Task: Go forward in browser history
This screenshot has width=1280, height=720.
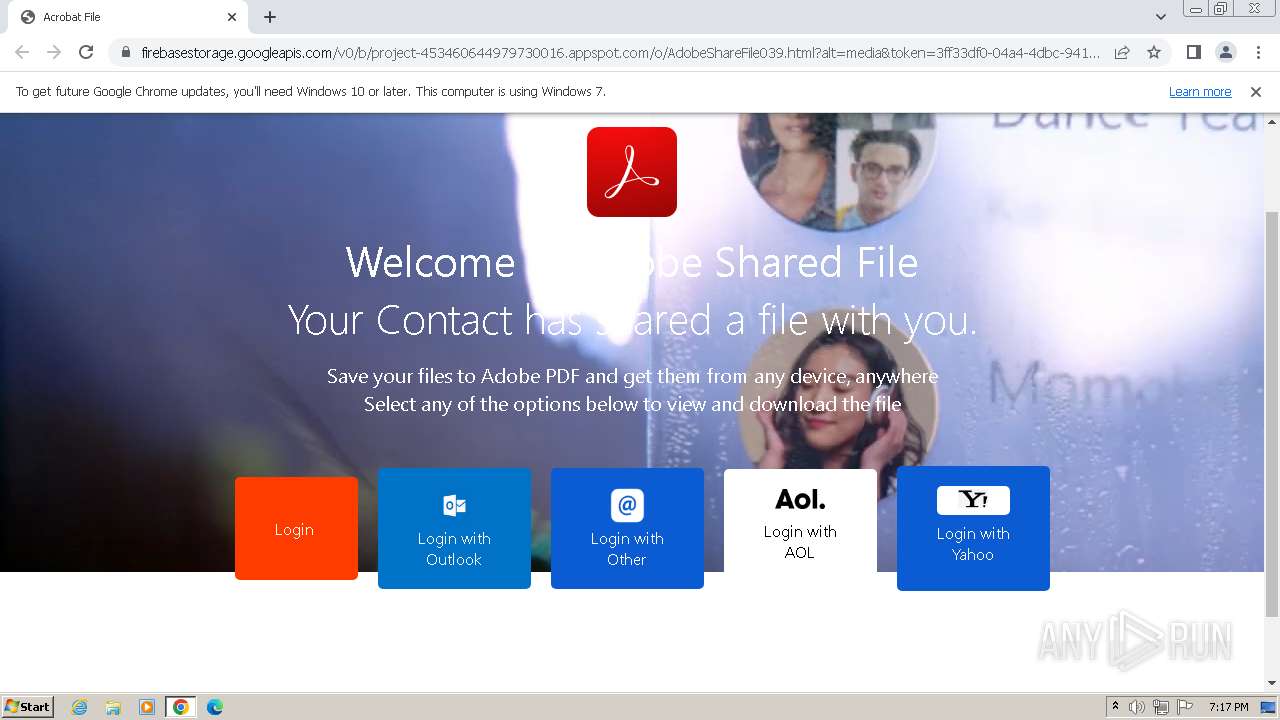Action: tap(54, 52)
